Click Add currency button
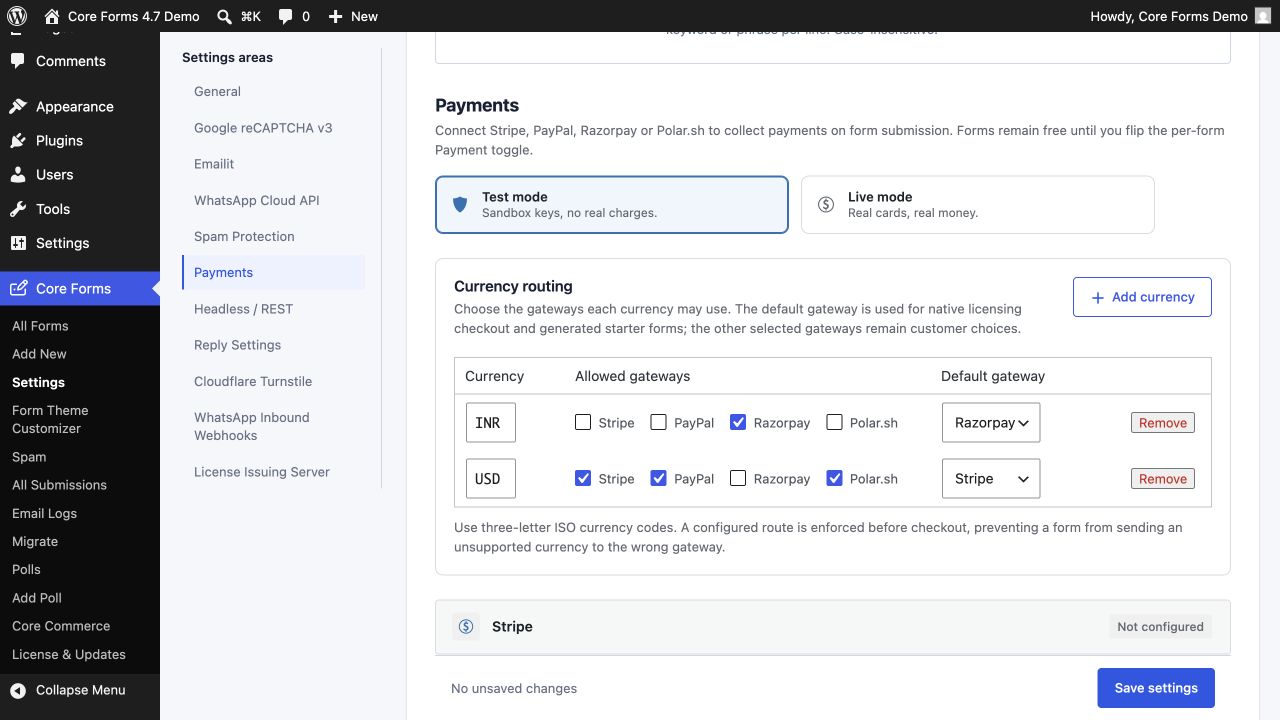Viewport: 1280px width, 720px height. click(1142, 297)
